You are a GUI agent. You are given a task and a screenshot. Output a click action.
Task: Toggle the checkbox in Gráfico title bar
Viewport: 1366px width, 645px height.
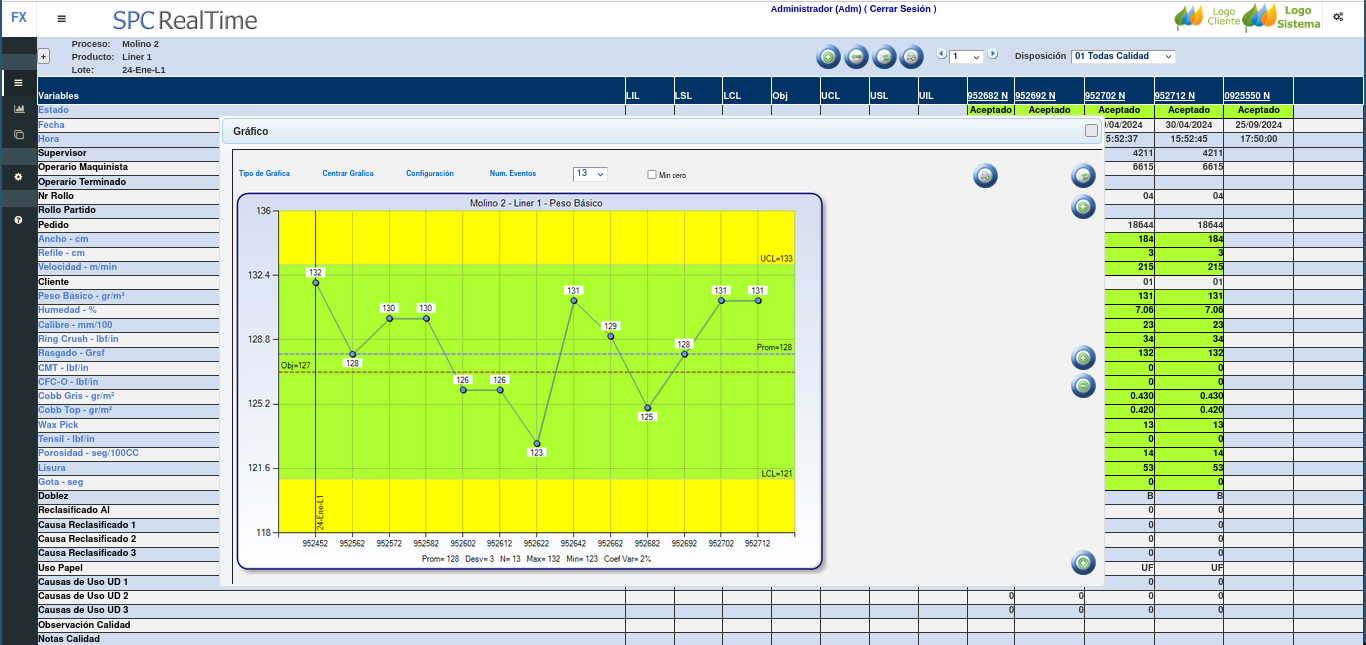click(x=1091, y=130)
